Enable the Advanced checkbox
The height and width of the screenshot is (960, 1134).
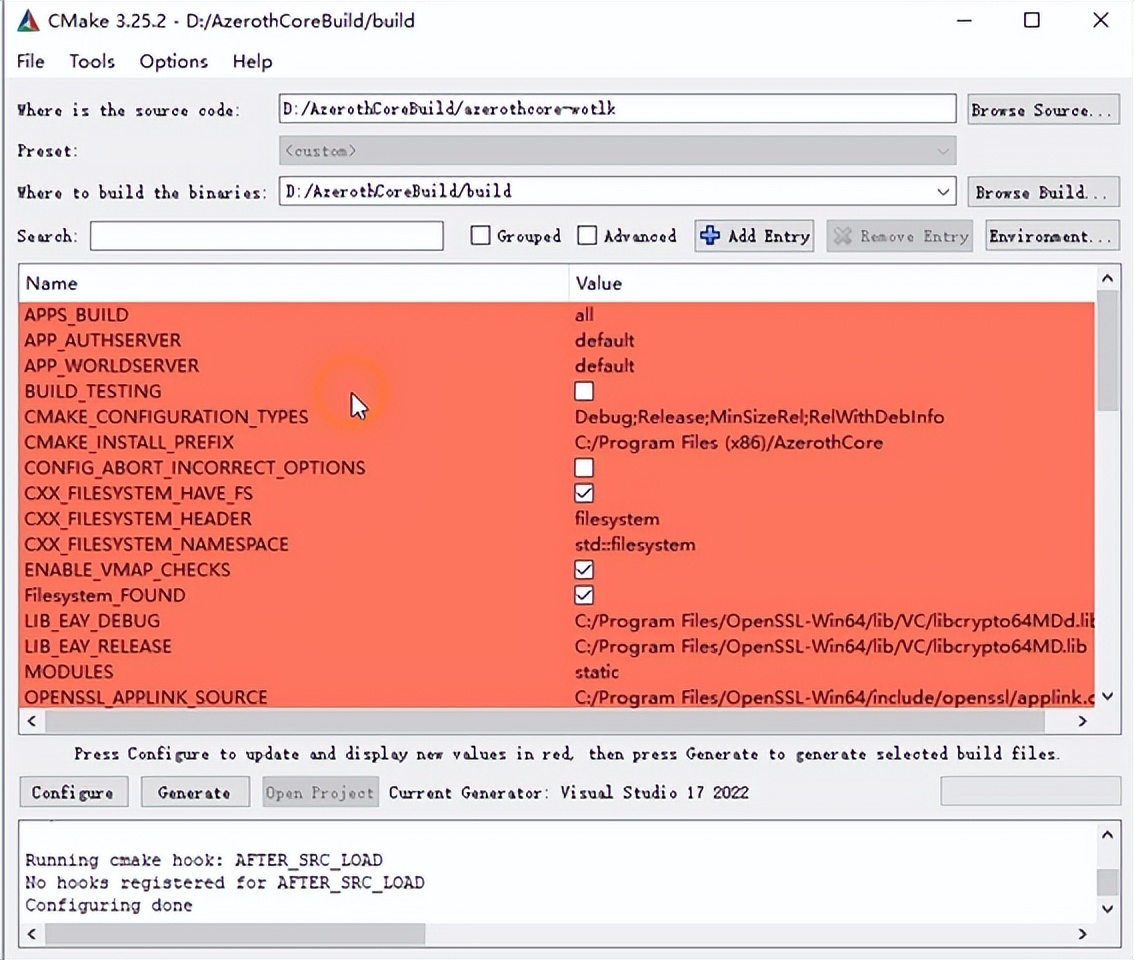coord(587,235)
